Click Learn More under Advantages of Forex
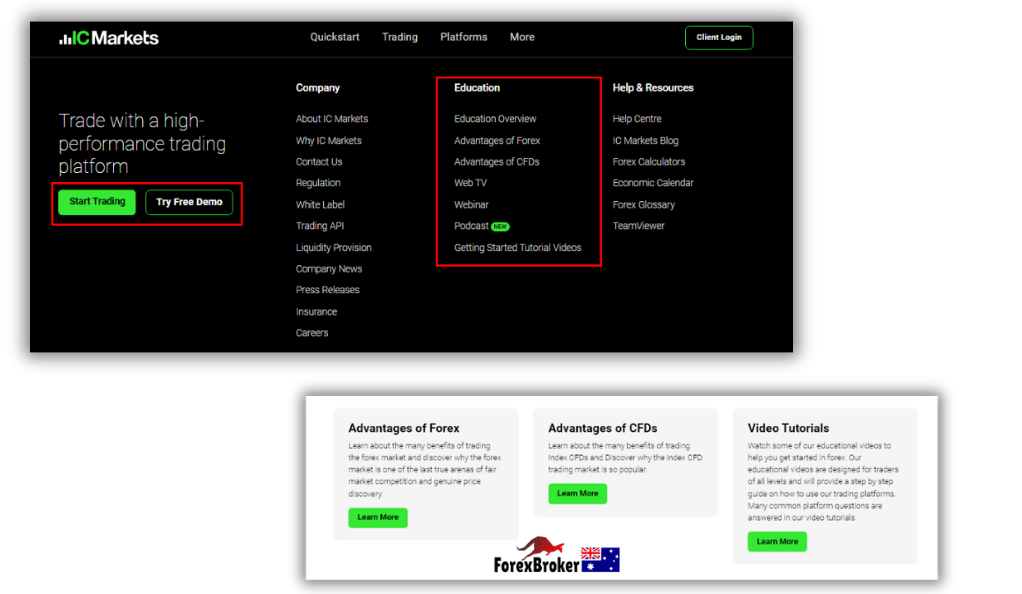Viewport: 1022px width, 594px height. (x=378, y=517)
